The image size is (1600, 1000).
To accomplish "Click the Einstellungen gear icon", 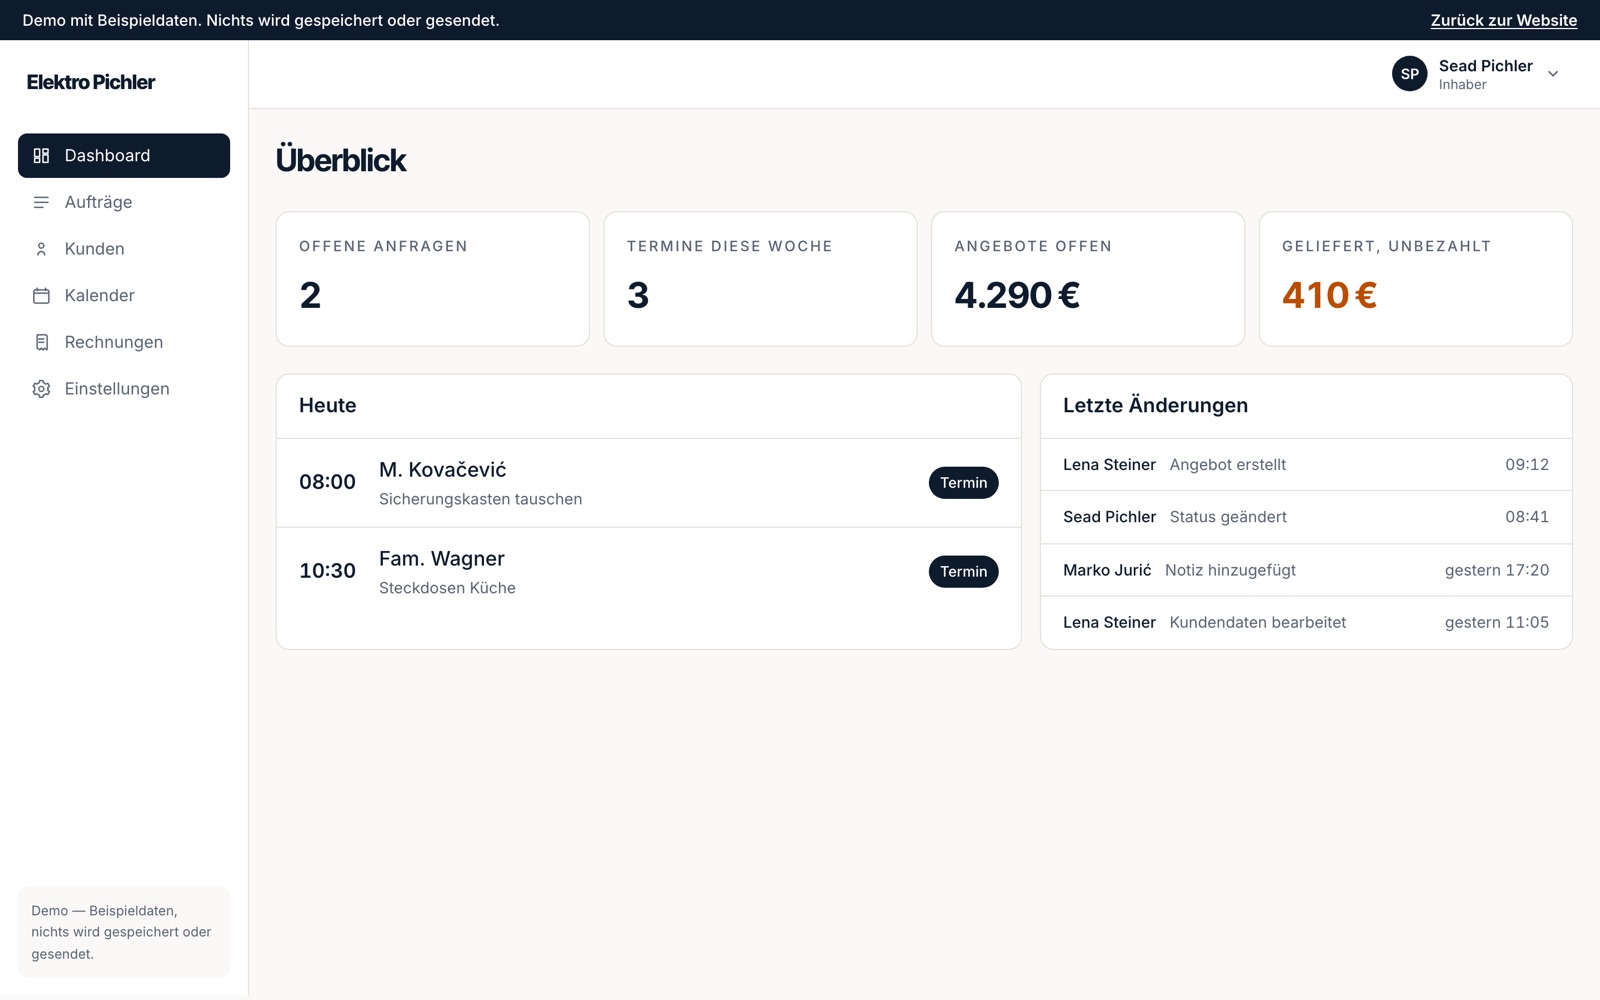I will click(41, 389).
